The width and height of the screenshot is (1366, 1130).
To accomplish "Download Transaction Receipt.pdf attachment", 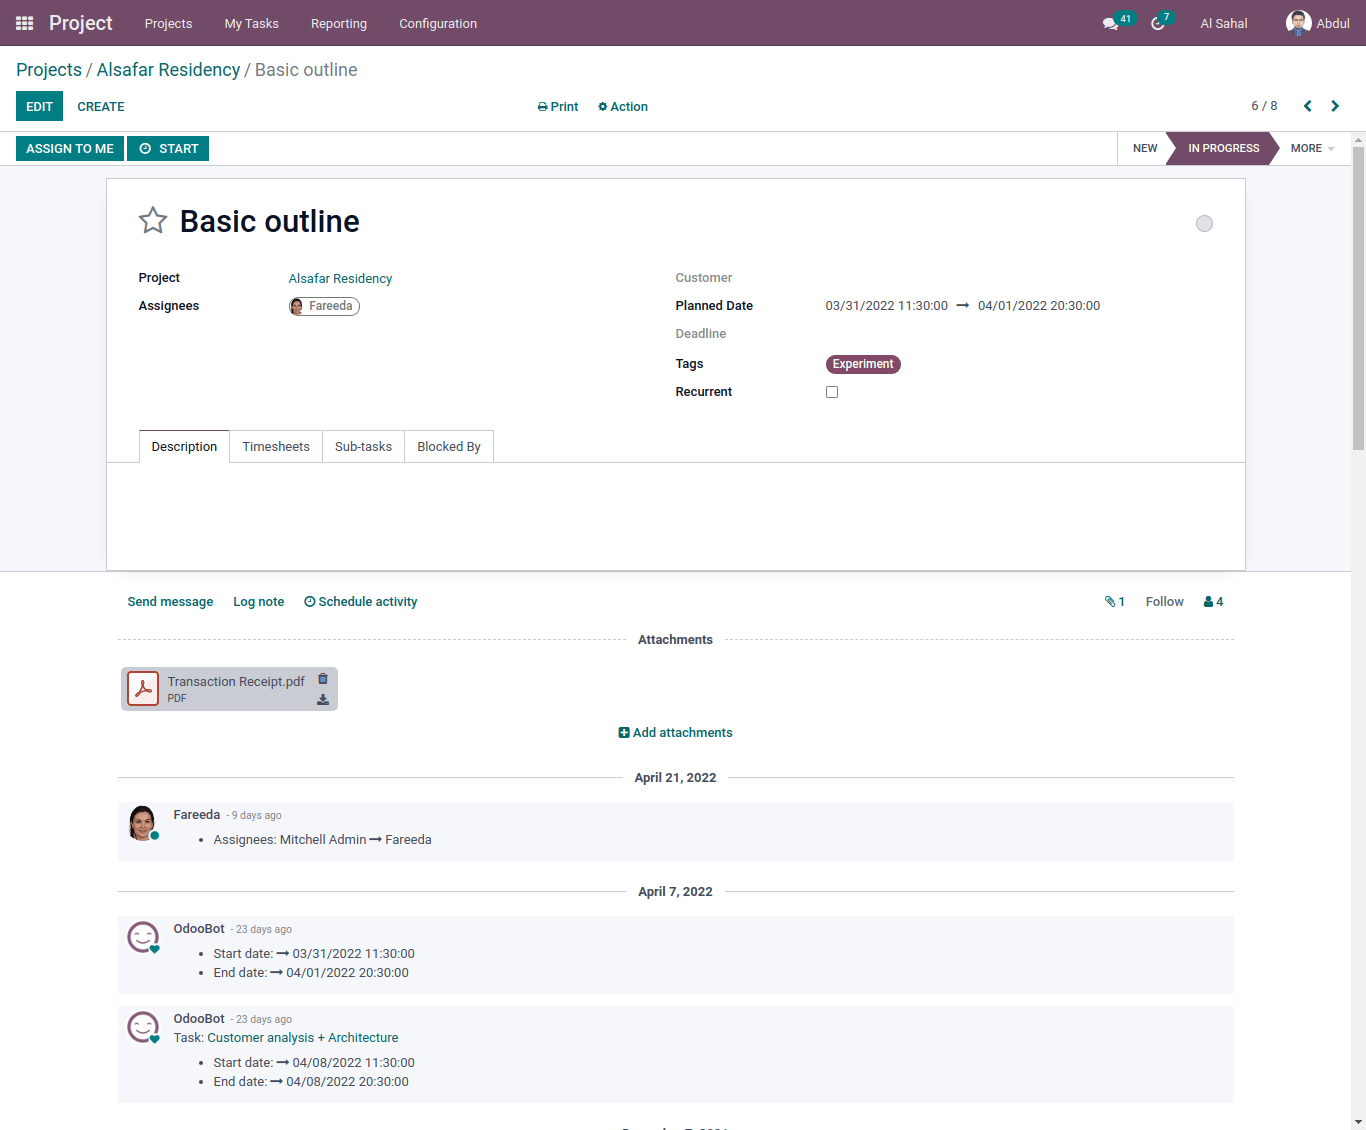I will [323, 700].
